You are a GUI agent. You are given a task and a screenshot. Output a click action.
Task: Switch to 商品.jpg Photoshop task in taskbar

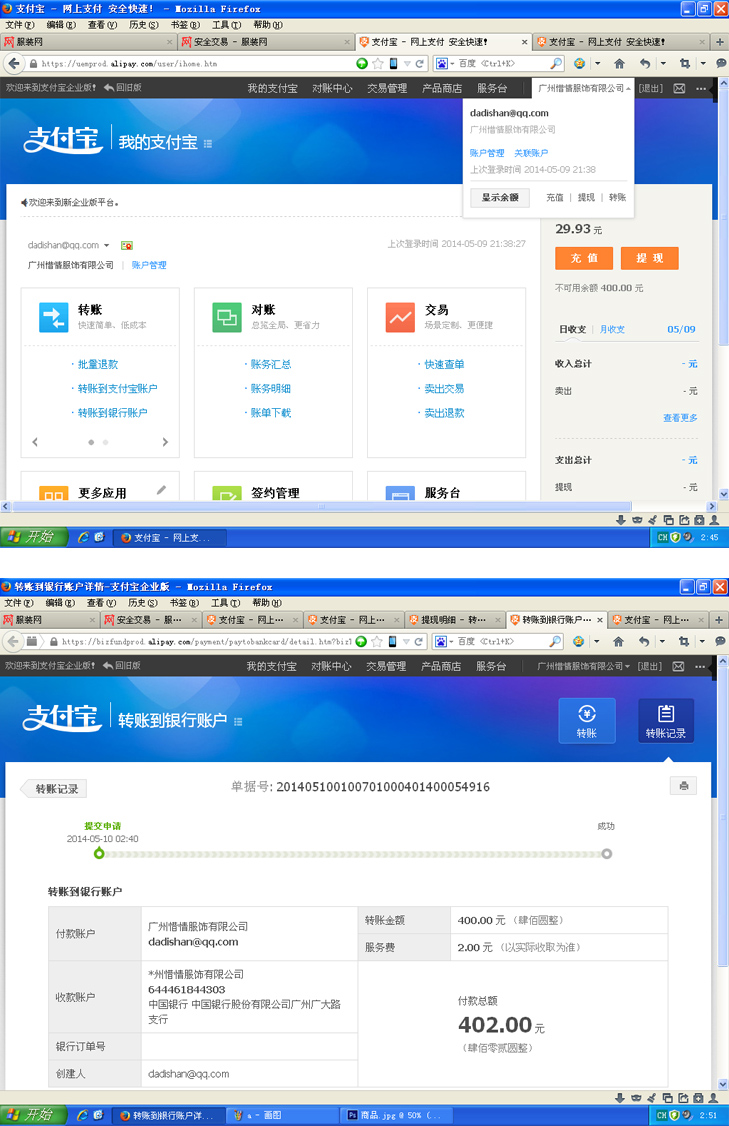pos(395,1115)
